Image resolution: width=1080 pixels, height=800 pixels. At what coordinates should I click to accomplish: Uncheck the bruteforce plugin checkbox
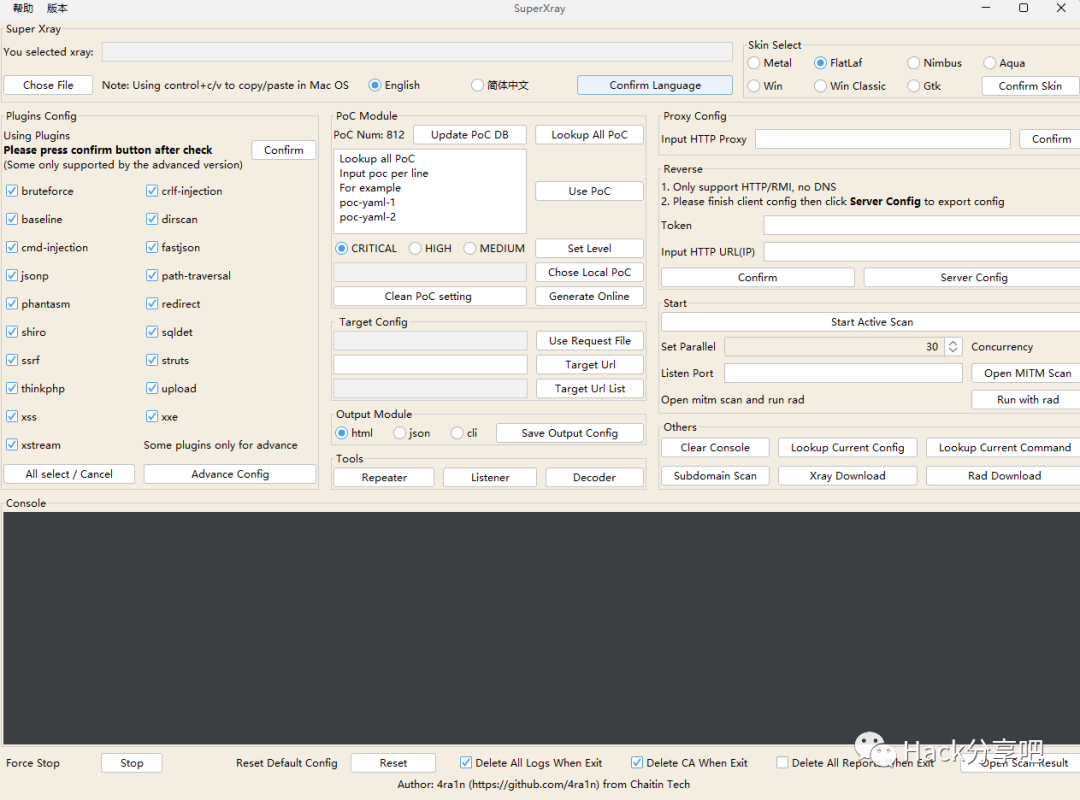(x=12, y=191)
